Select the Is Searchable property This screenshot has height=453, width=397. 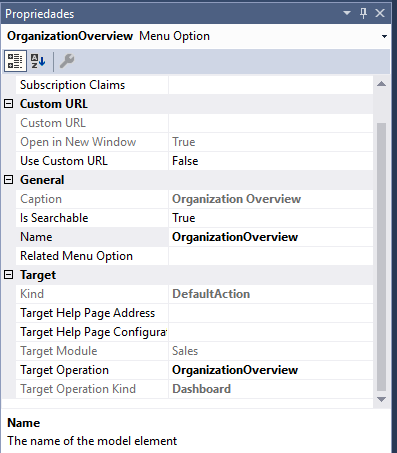coord(92,218)
